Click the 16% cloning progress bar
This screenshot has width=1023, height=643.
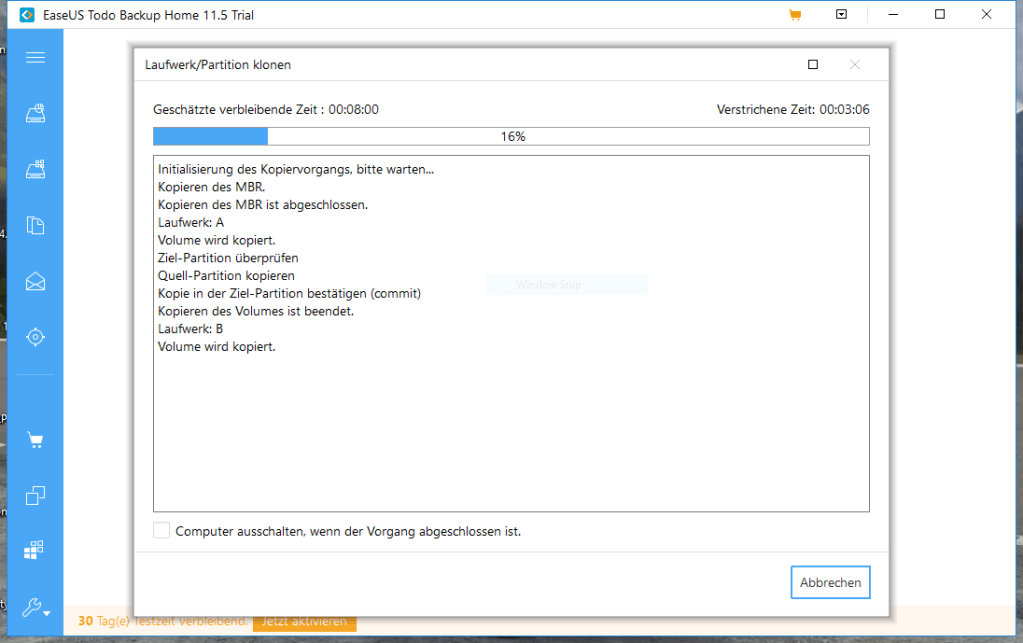[x=511, y=136]
